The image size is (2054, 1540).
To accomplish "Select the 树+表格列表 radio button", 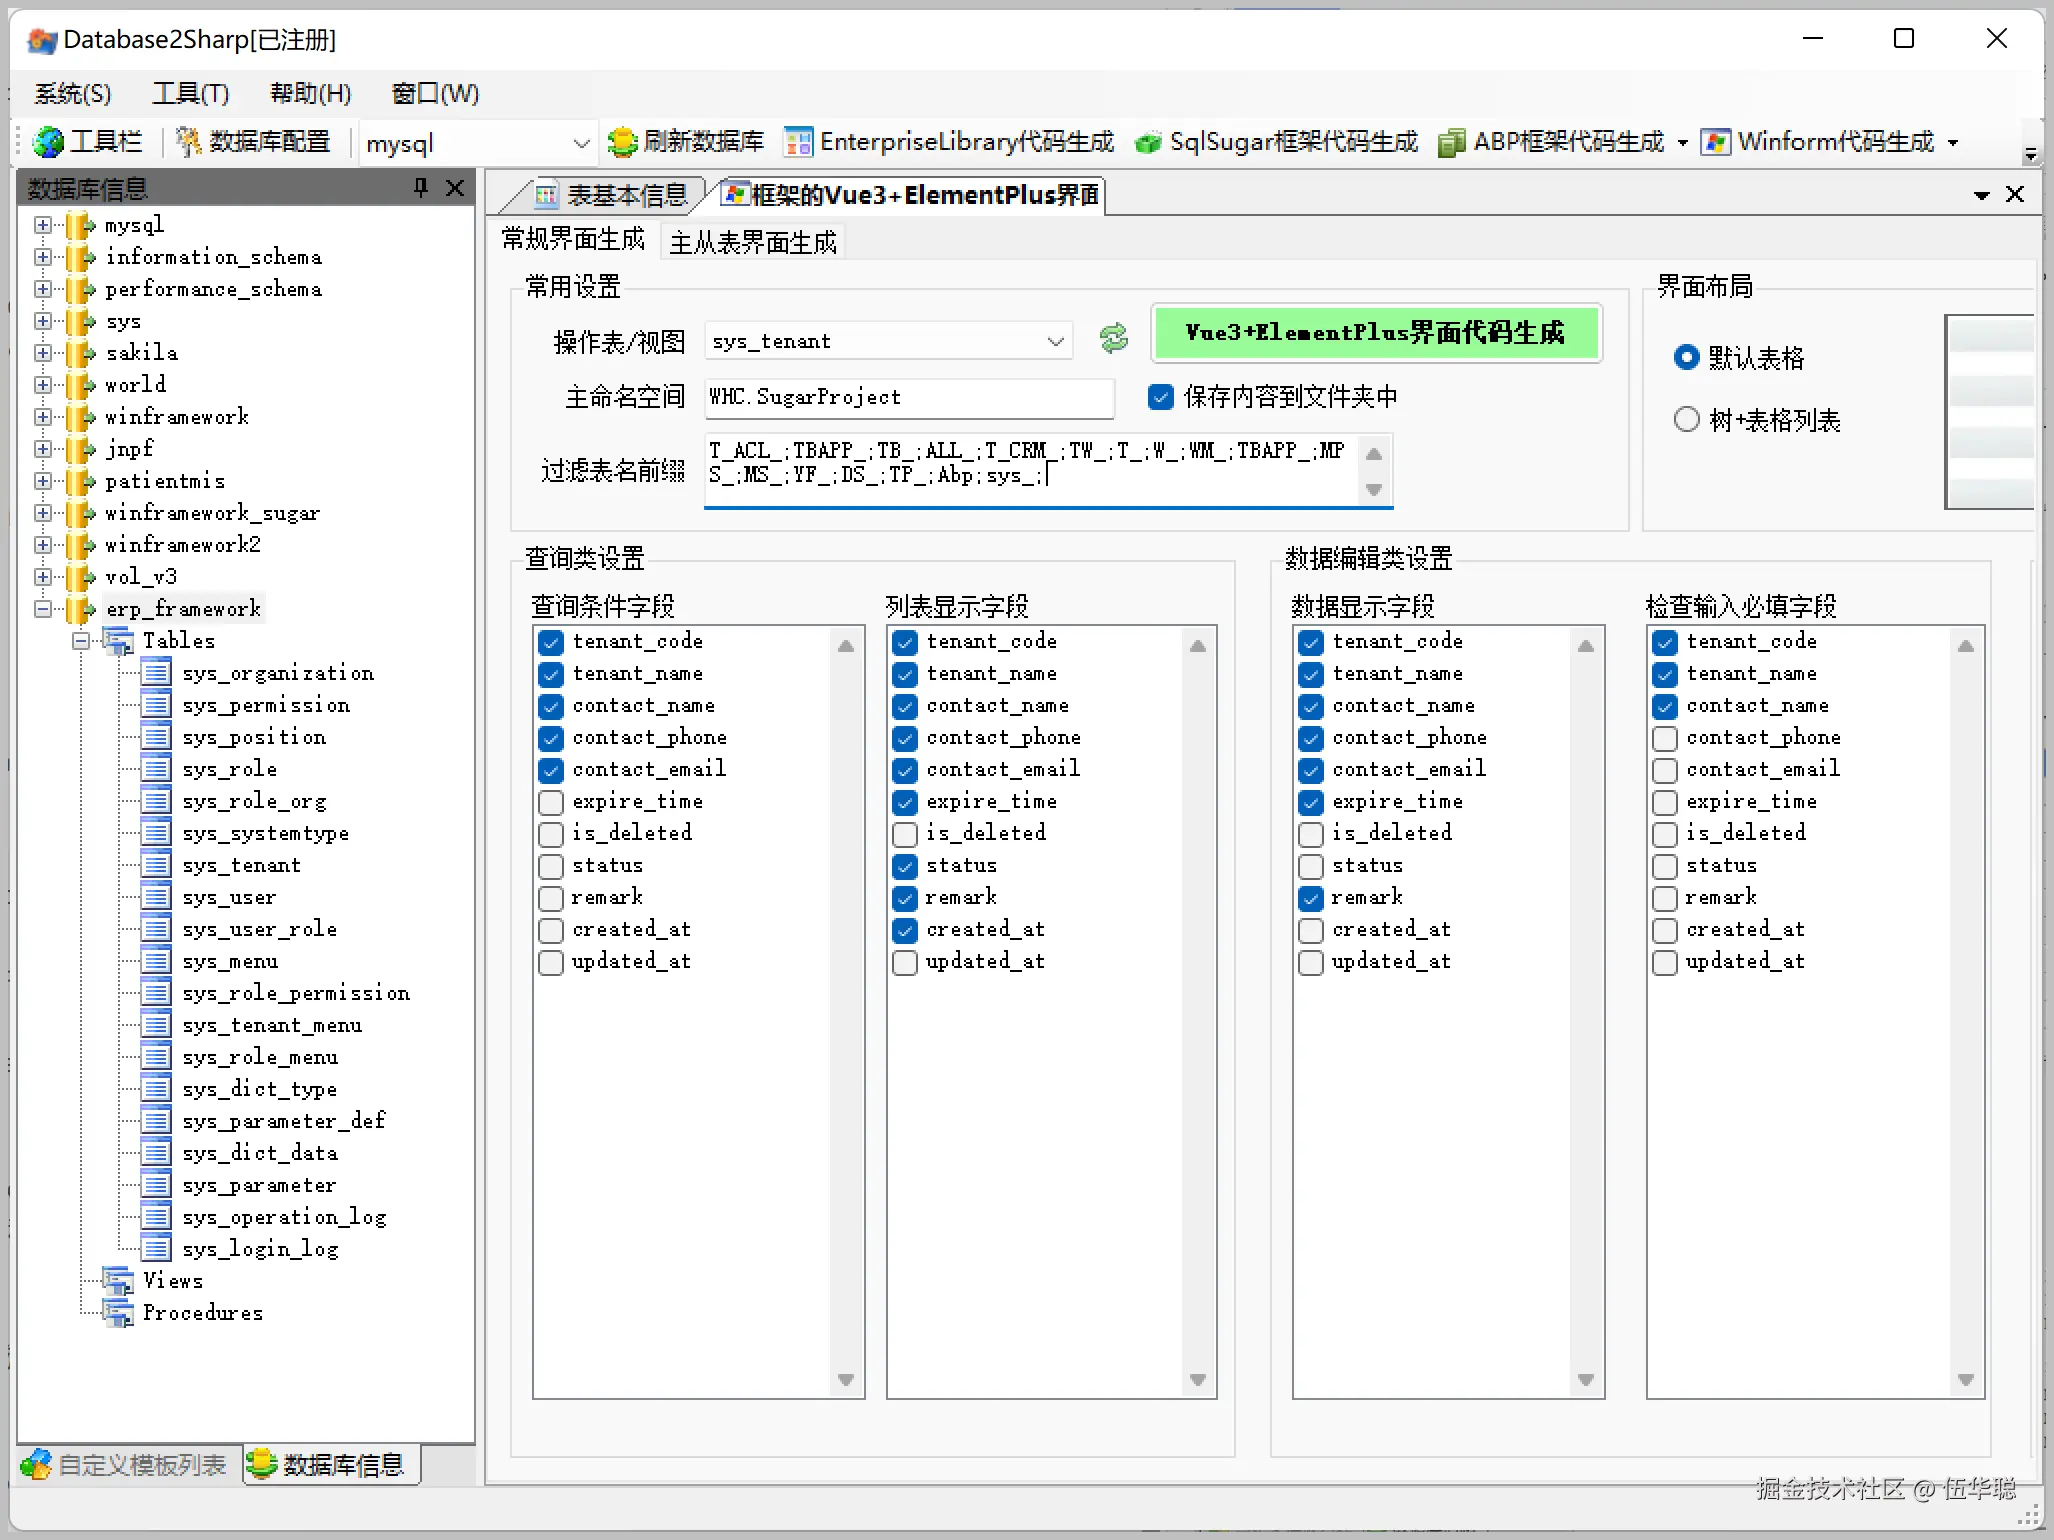I will click(1687, 419).
